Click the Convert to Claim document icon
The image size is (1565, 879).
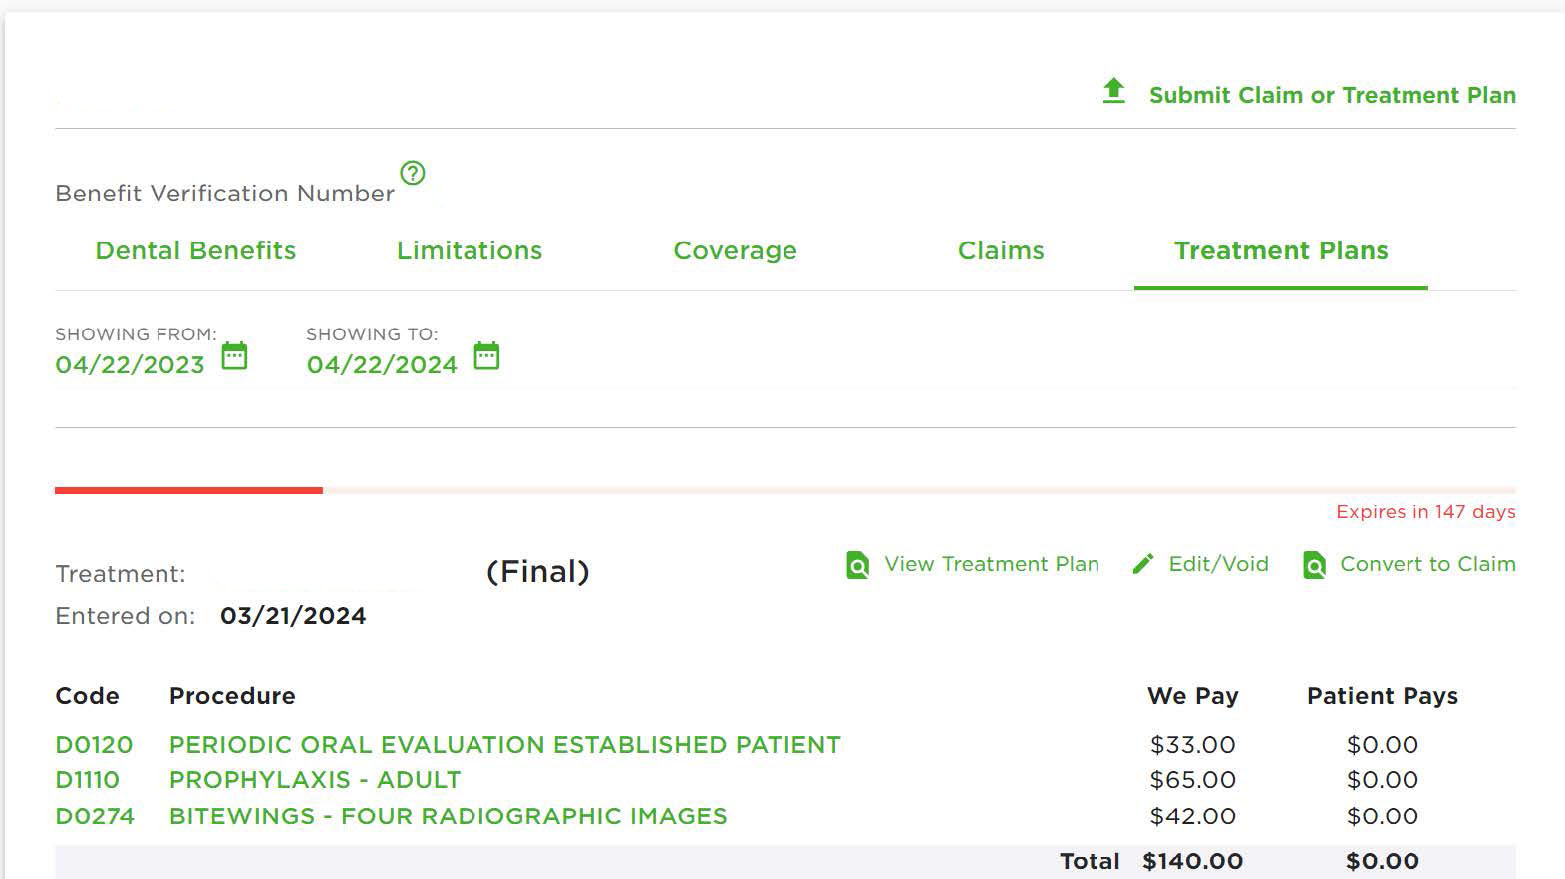pyautogui.click(x=1314, y=565)
